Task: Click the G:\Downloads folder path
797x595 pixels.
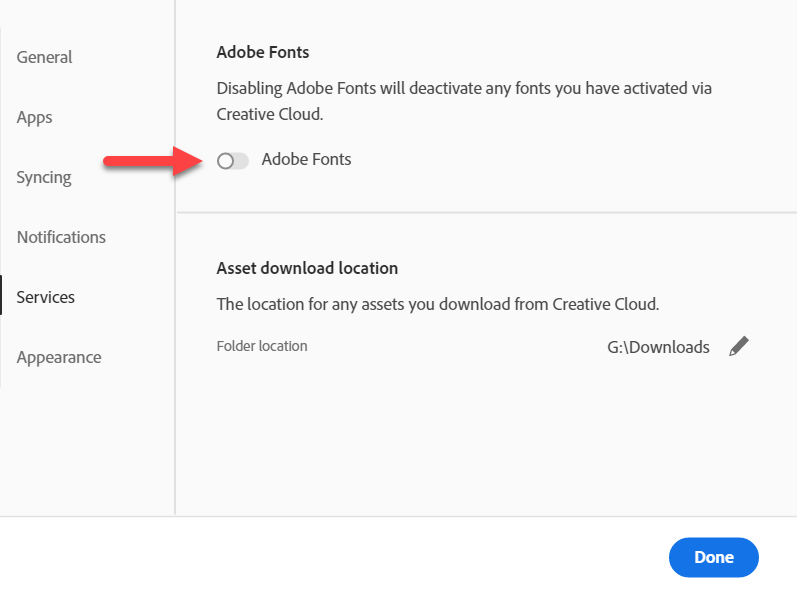Action: click(x=658, y=347)
